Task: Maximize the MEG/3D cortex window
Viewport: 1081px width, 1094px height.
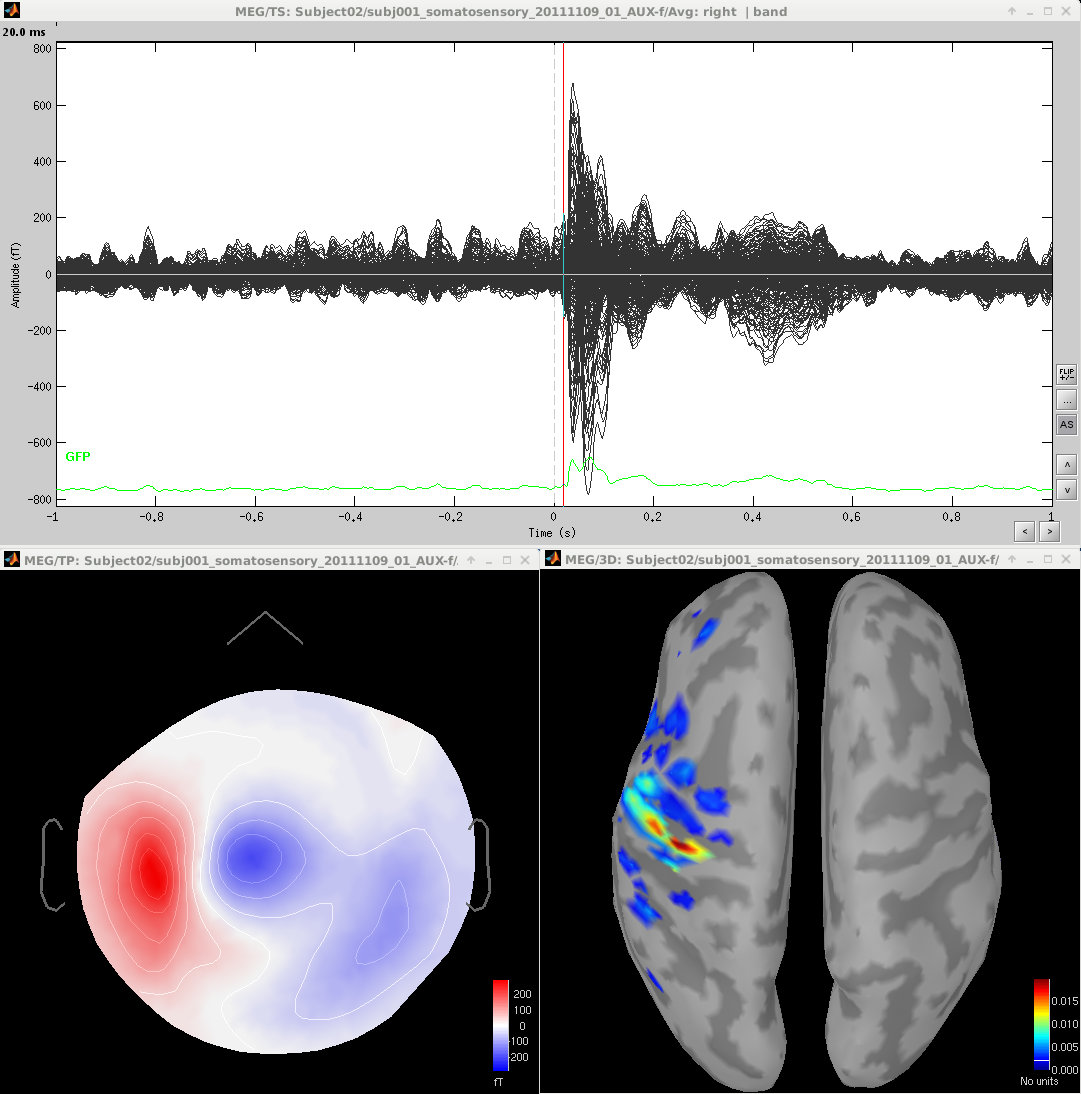Action: coord(1047,559)
